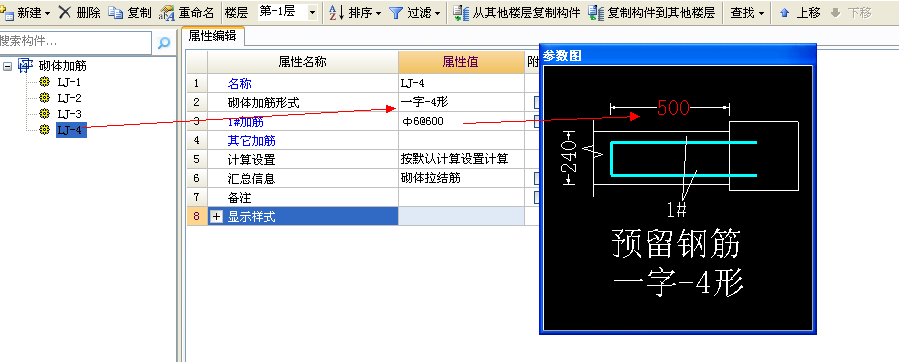The image size is (899, 362).
Task: Click the 复制 (Copy) icon
Action: click(x=115, y=13)
